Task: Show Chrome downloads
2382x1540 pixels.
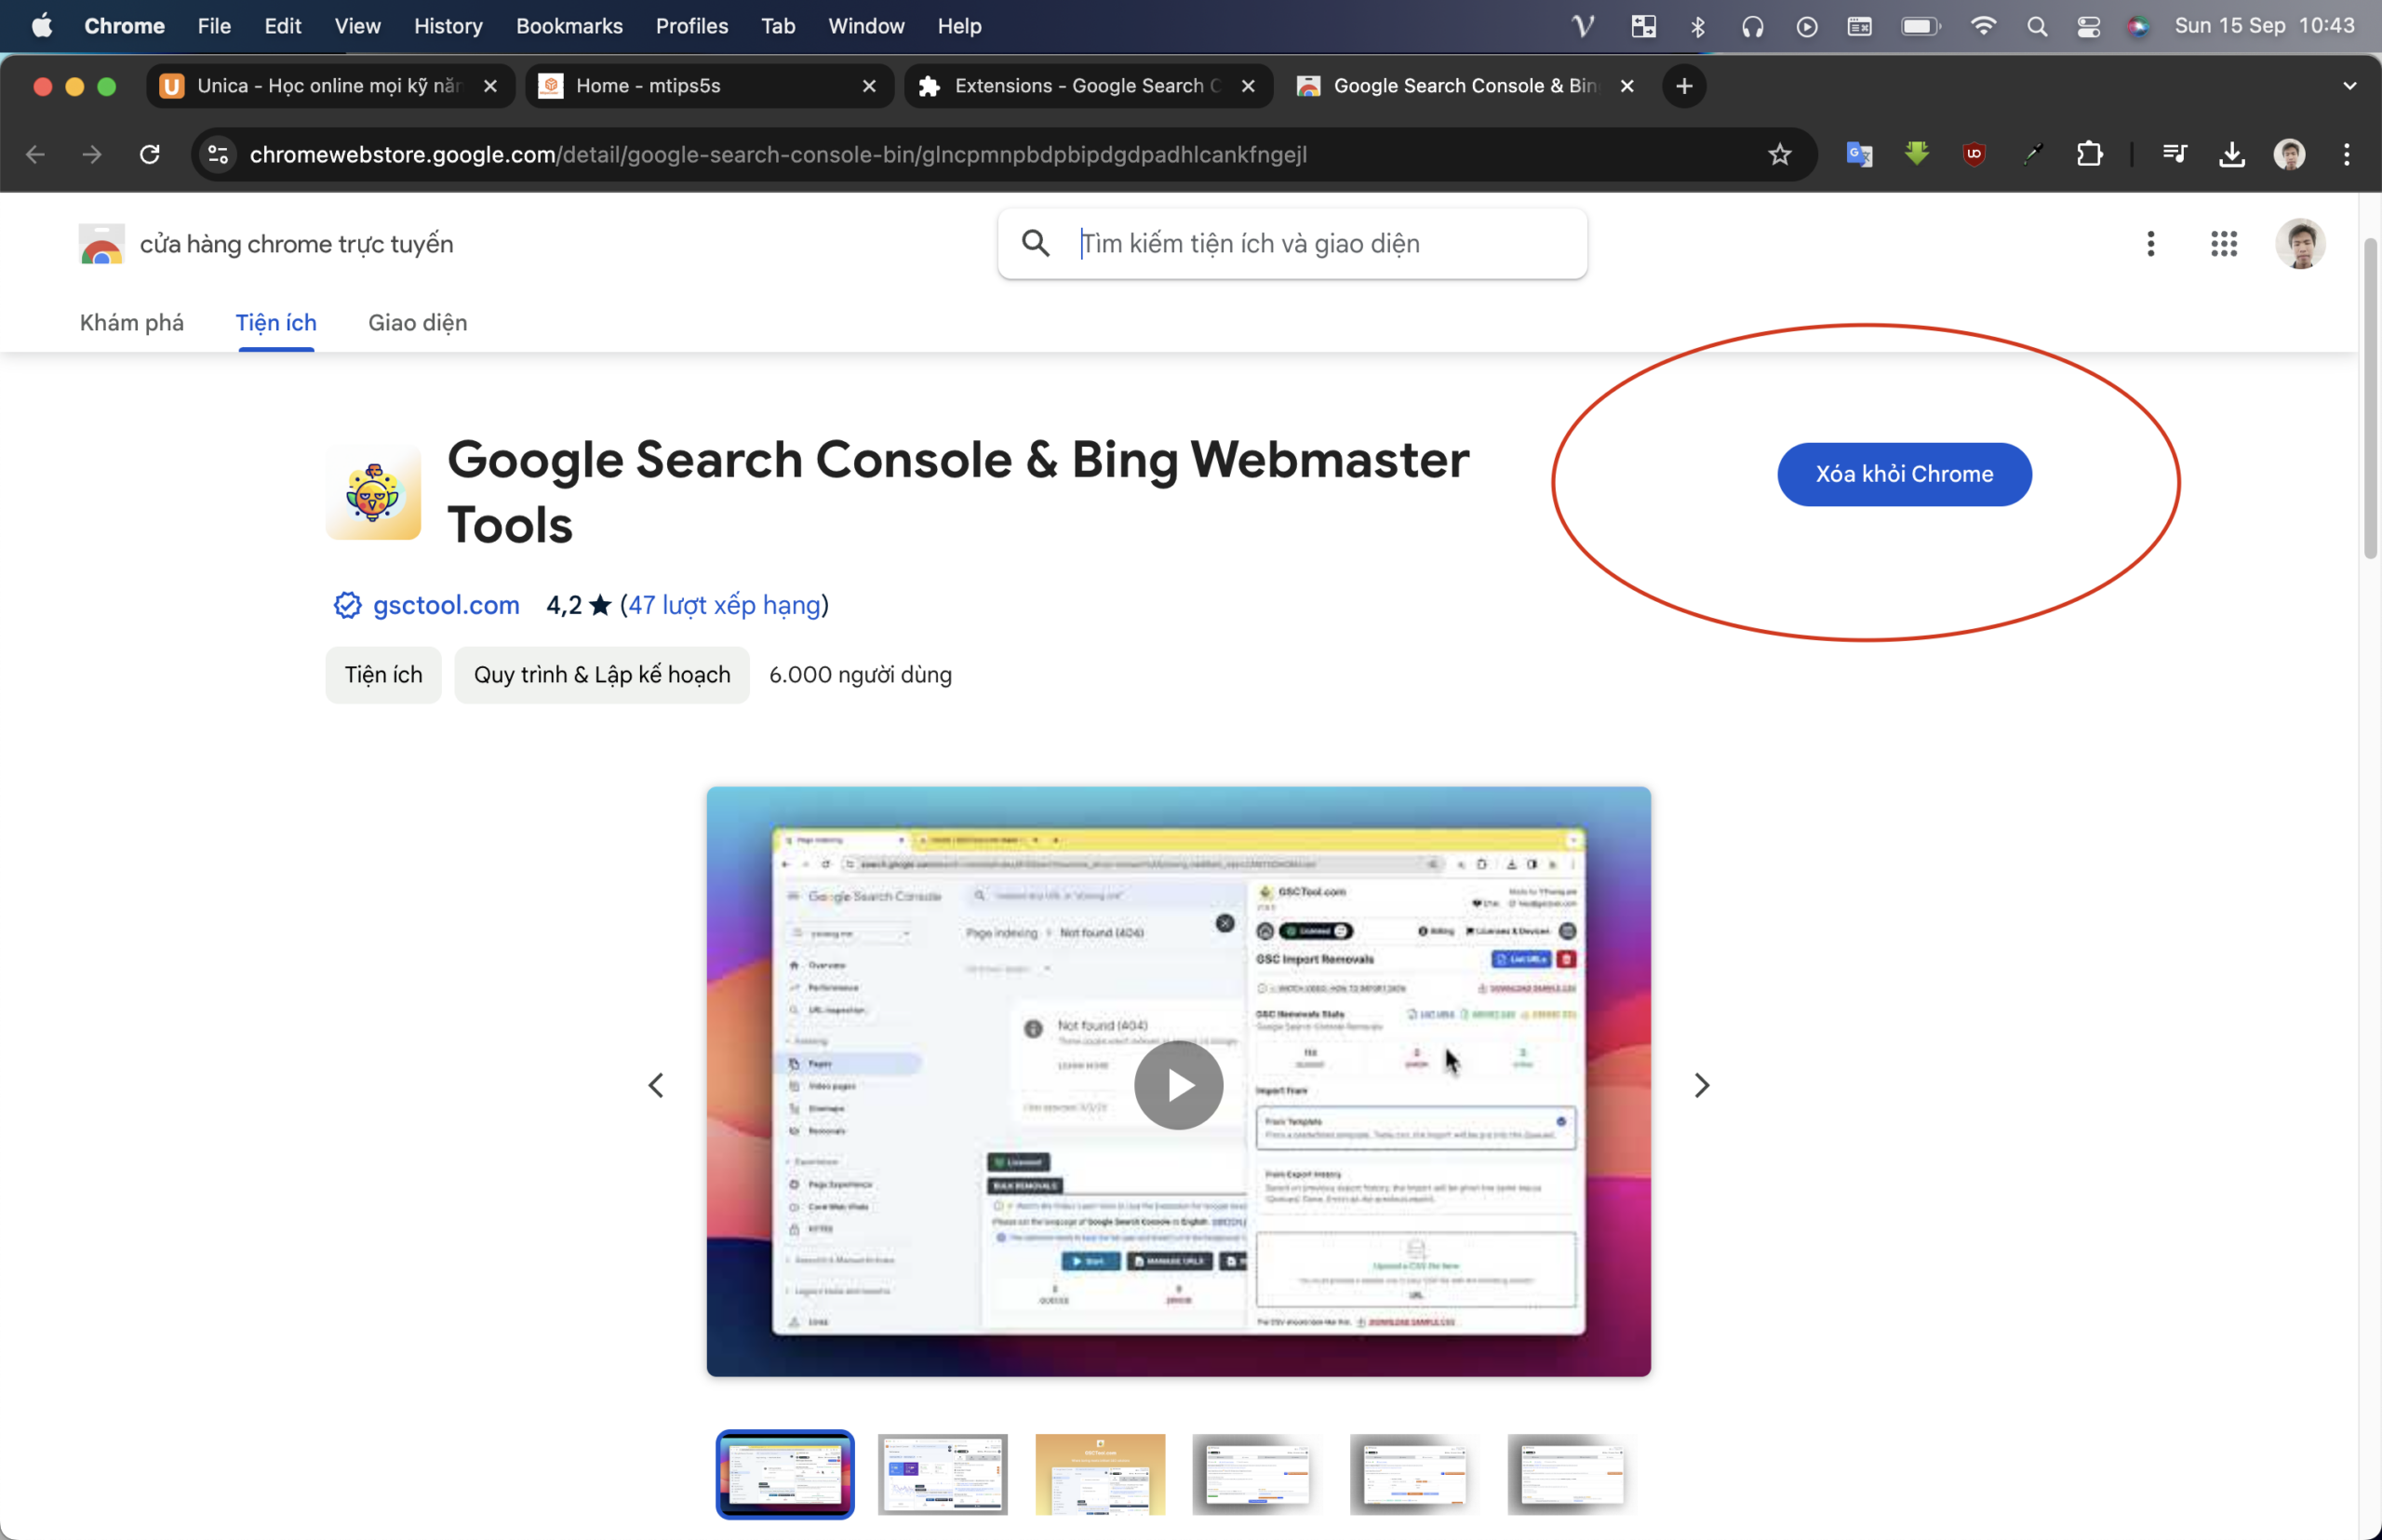Action: pyautogui.click(x=2232, y=154)
